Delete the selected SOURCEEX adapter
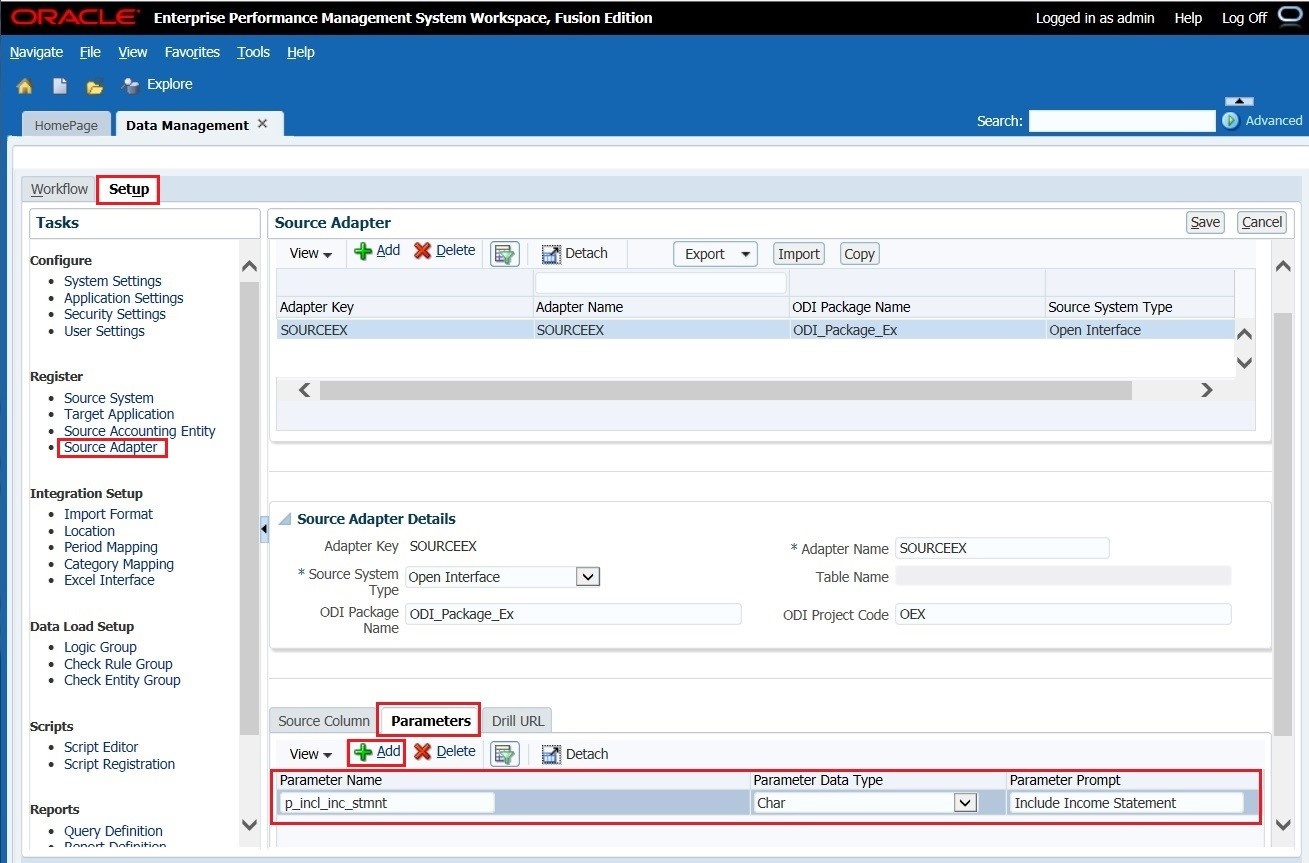The height and width of the screenshot is (863, 1309). point(444,251)
